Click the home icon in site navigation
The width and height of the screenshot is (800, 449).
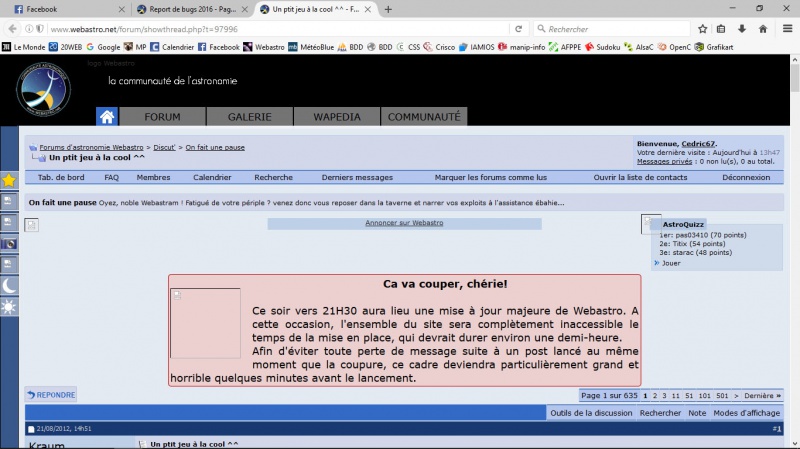pyautogui.click(x=107, y=117)
